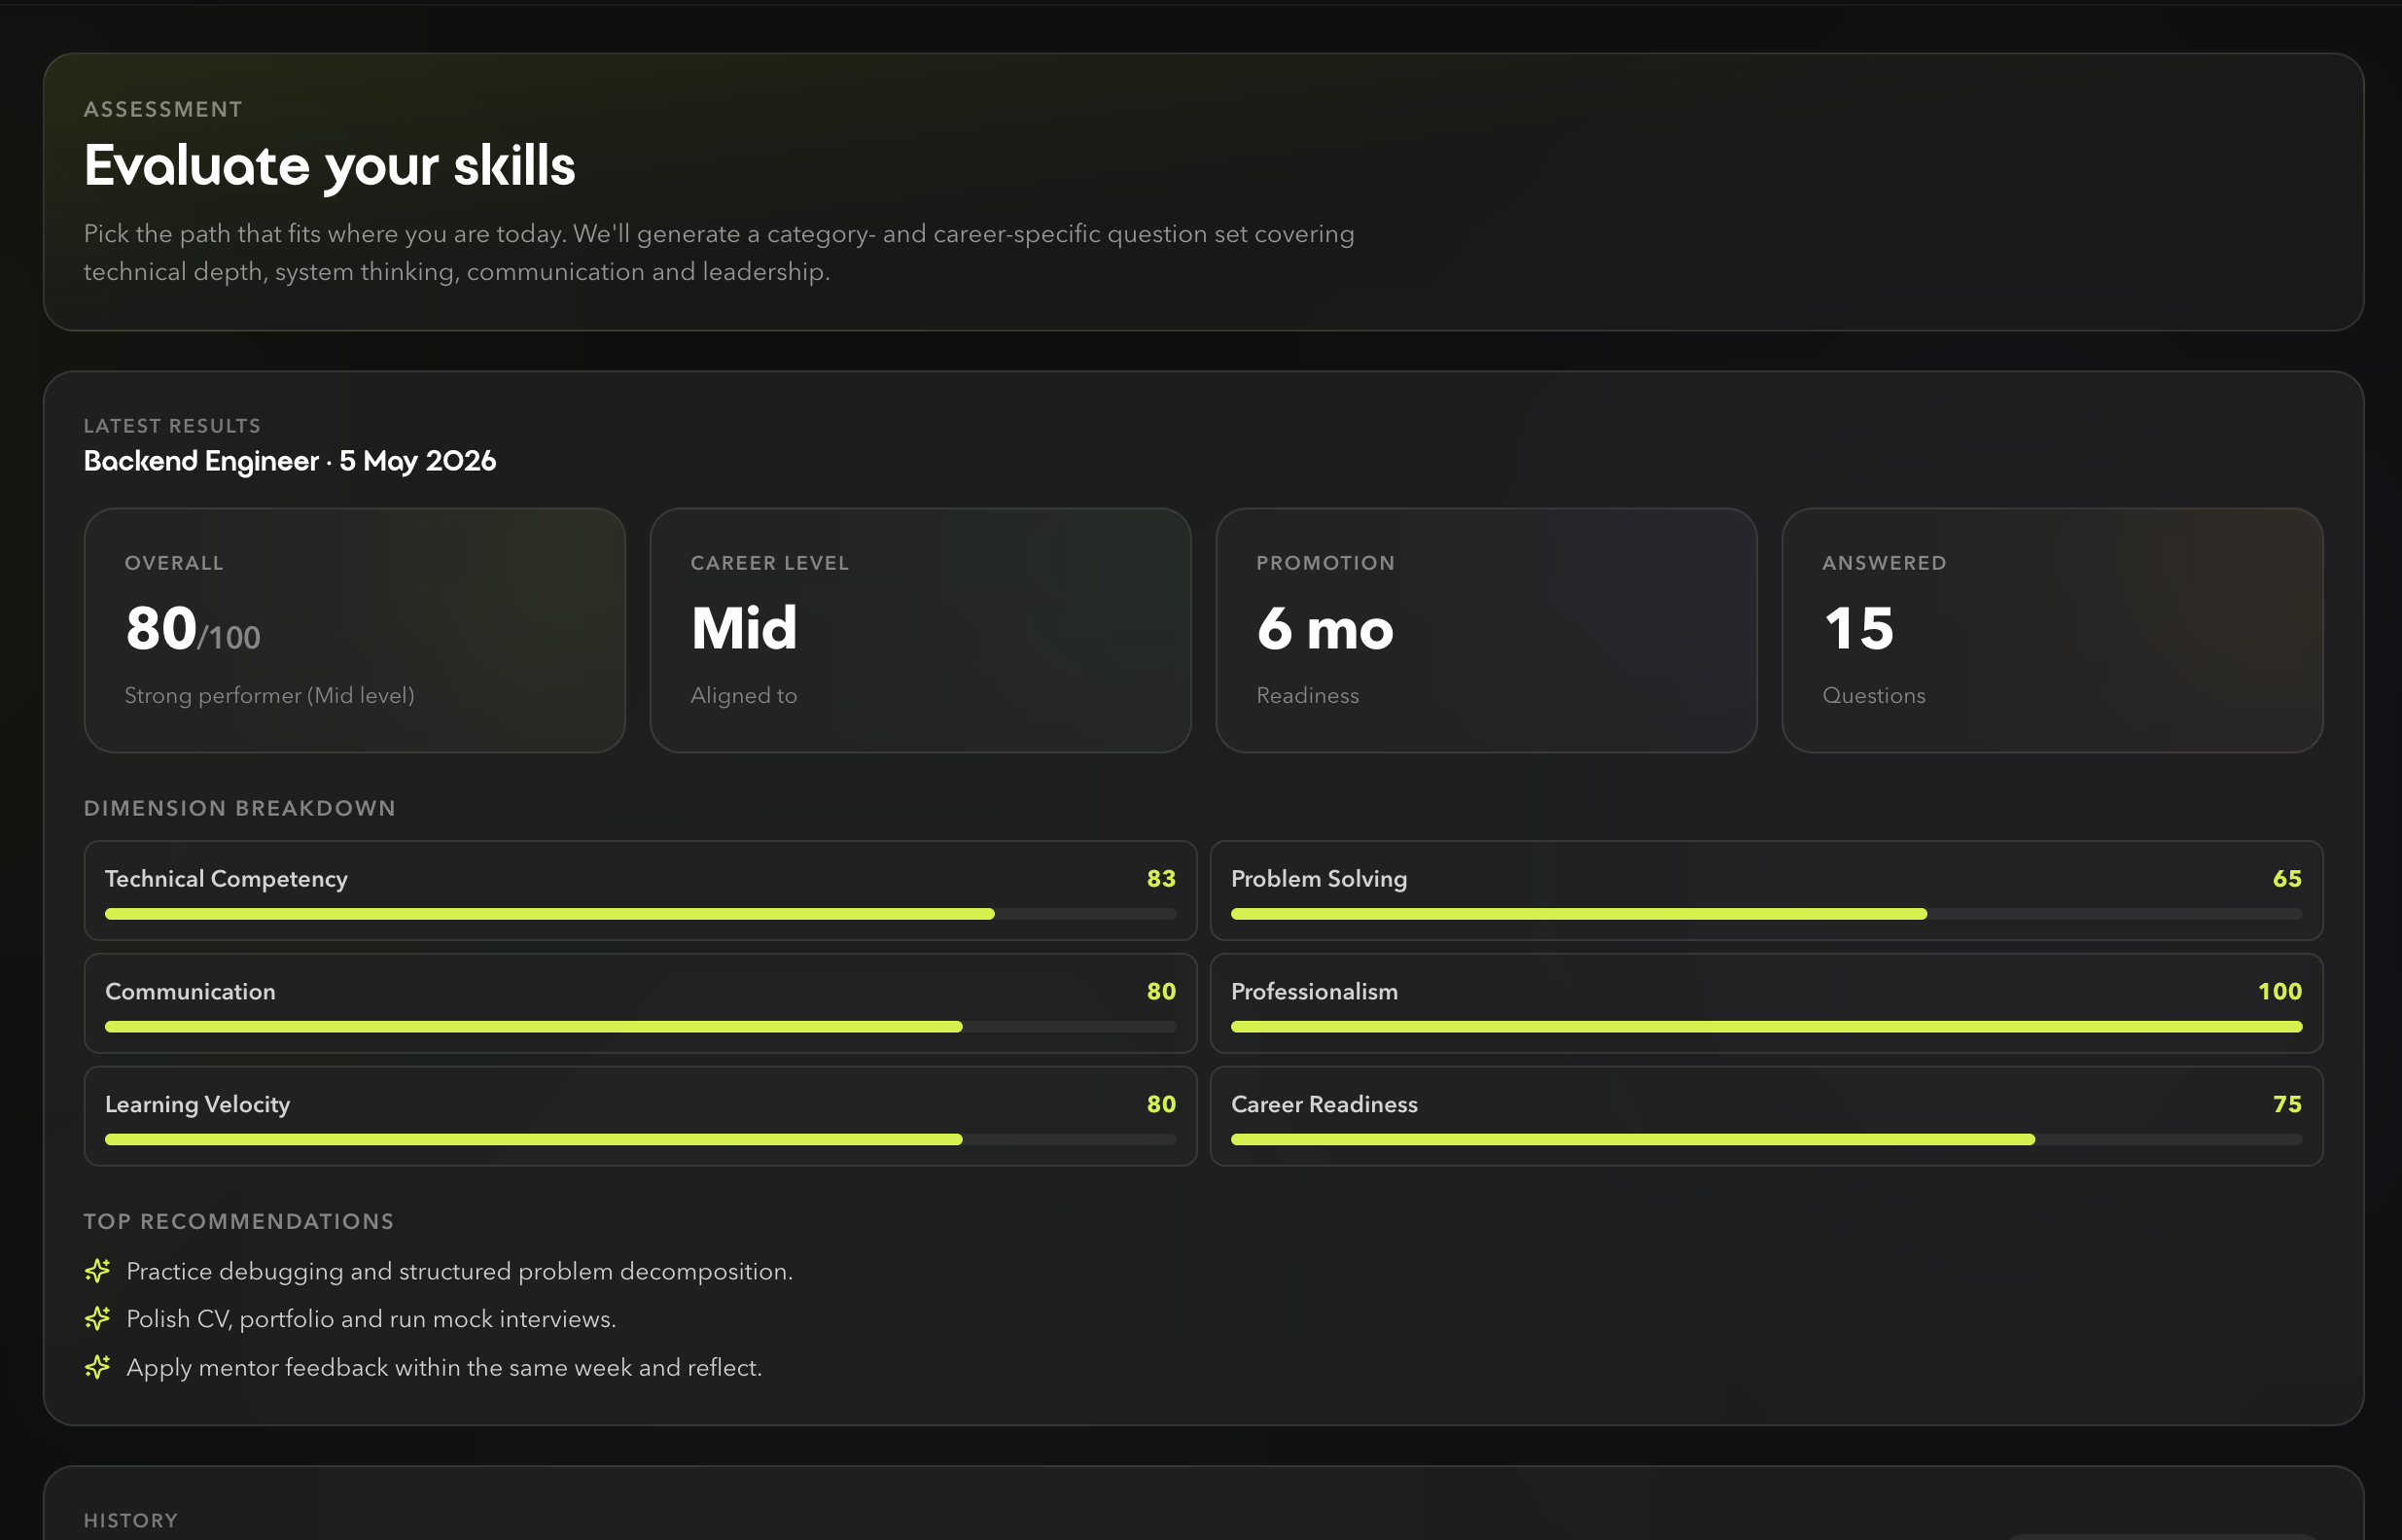Select the Answered 15 questions card

point(2053,630)
